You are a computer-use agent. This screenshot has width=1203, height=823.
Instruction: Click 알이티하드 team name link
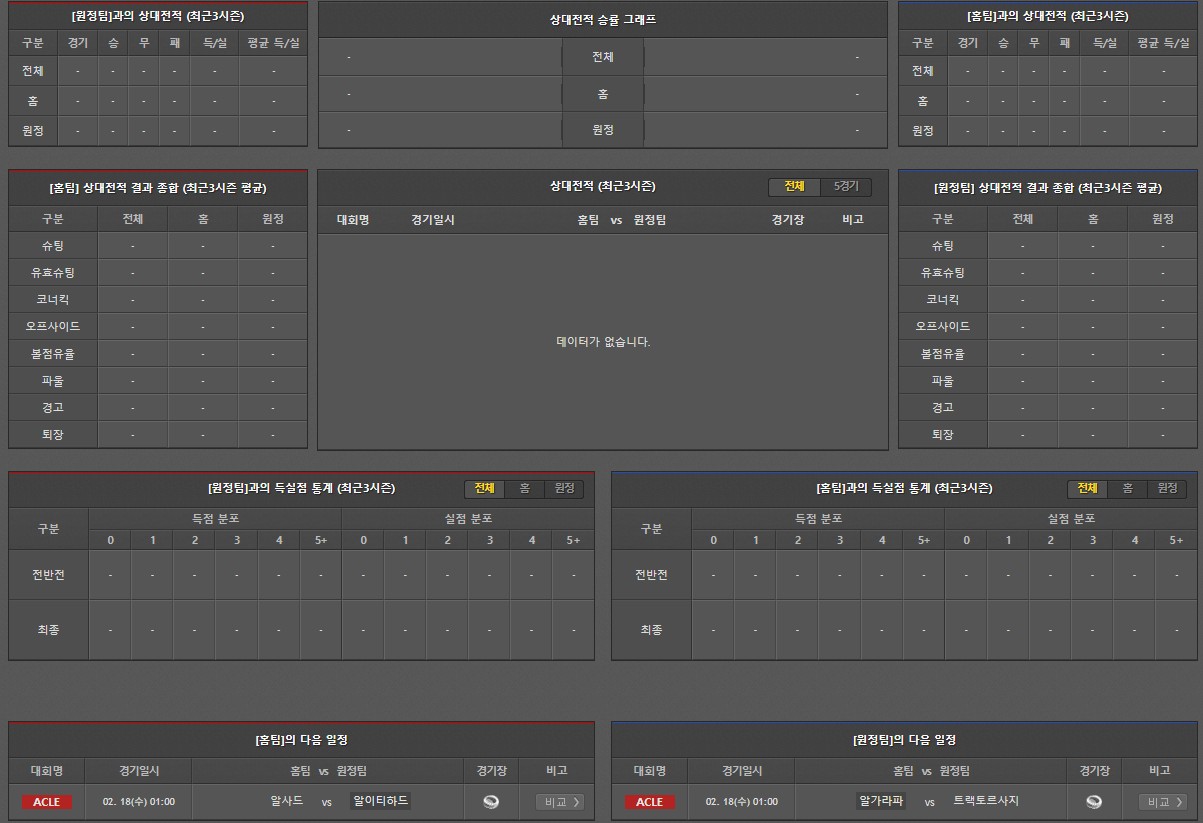[x=380, y=801]
